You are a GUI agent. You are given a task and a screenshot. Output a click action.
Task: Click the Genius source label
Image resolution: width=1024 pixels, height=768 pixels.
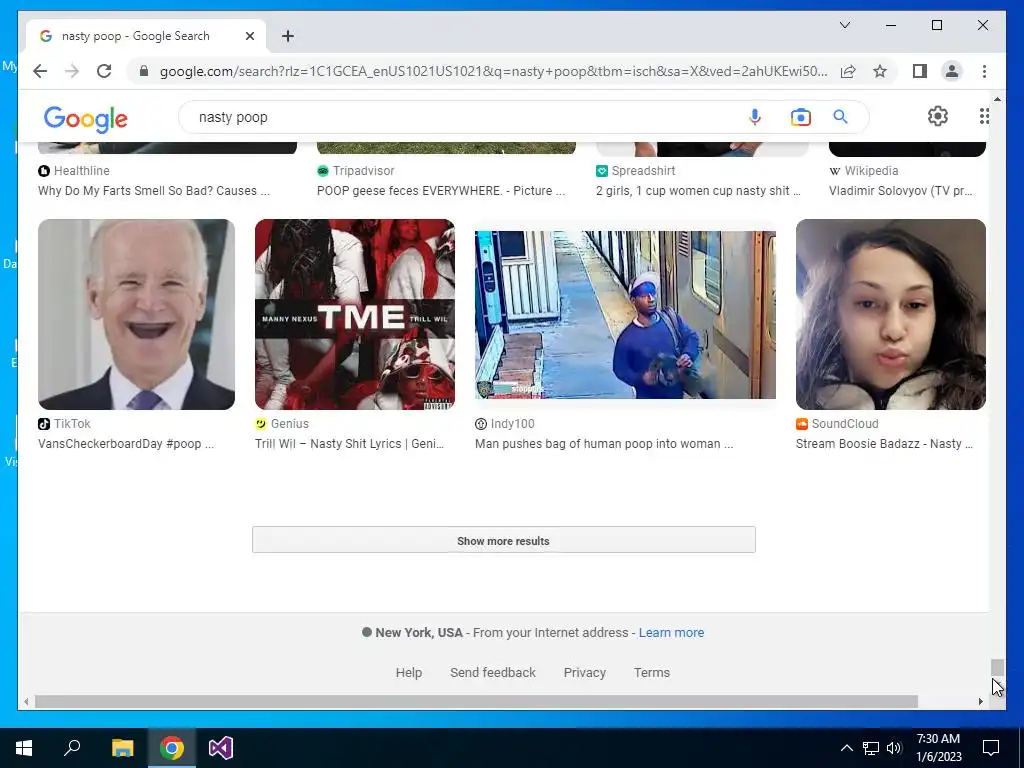282,423
